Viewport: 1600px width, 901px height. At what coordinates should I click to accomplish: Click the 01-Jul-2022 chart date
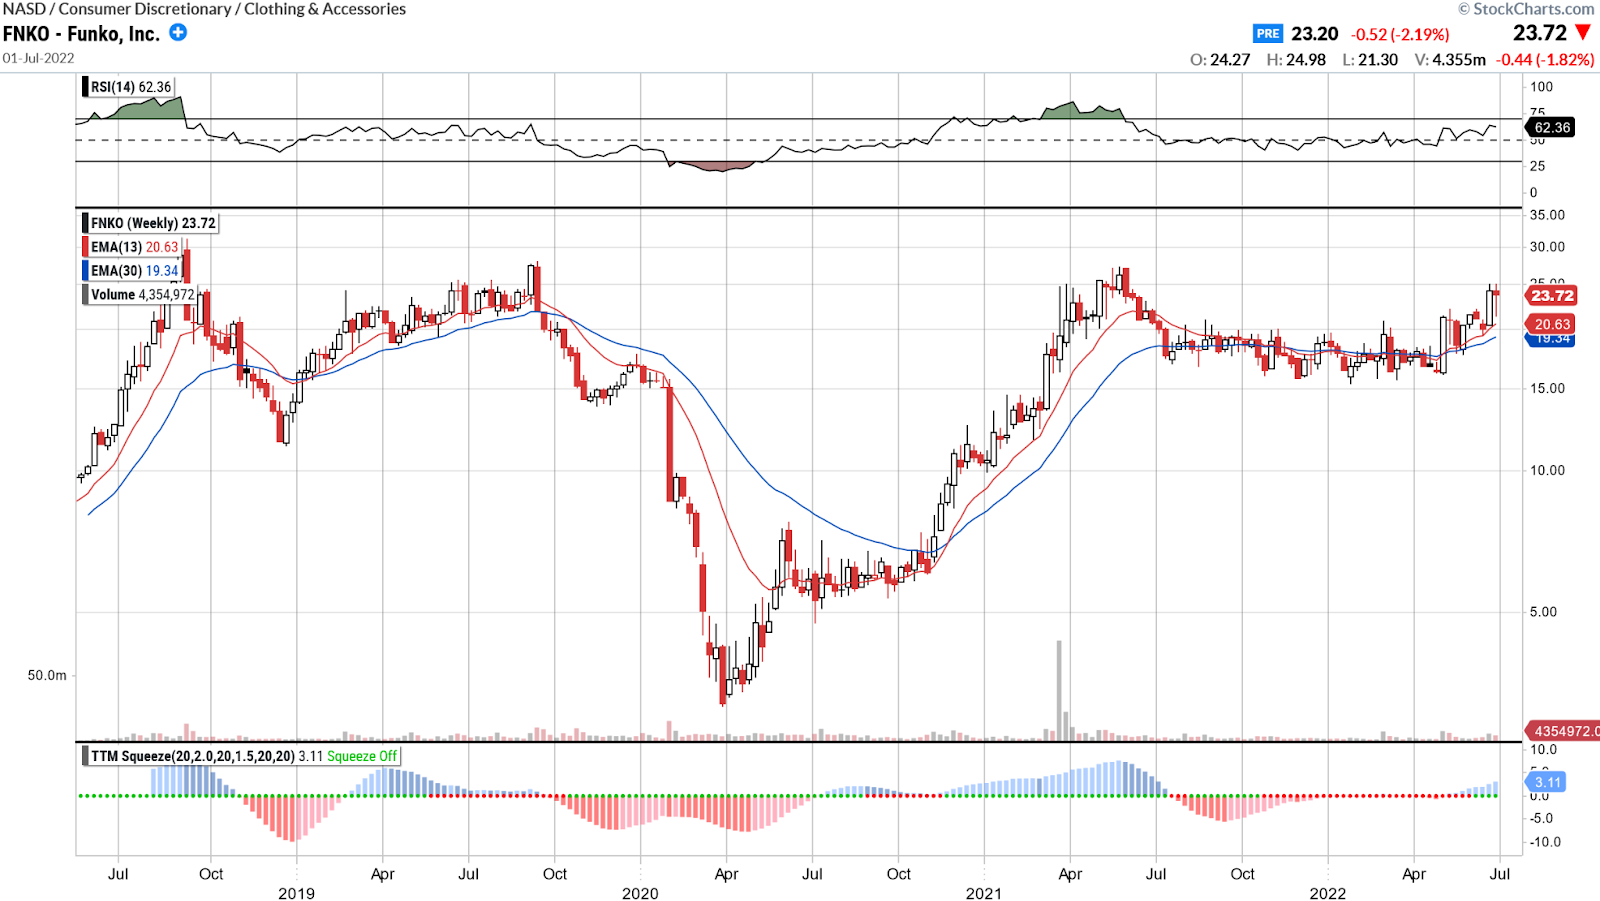click(38, 58)
